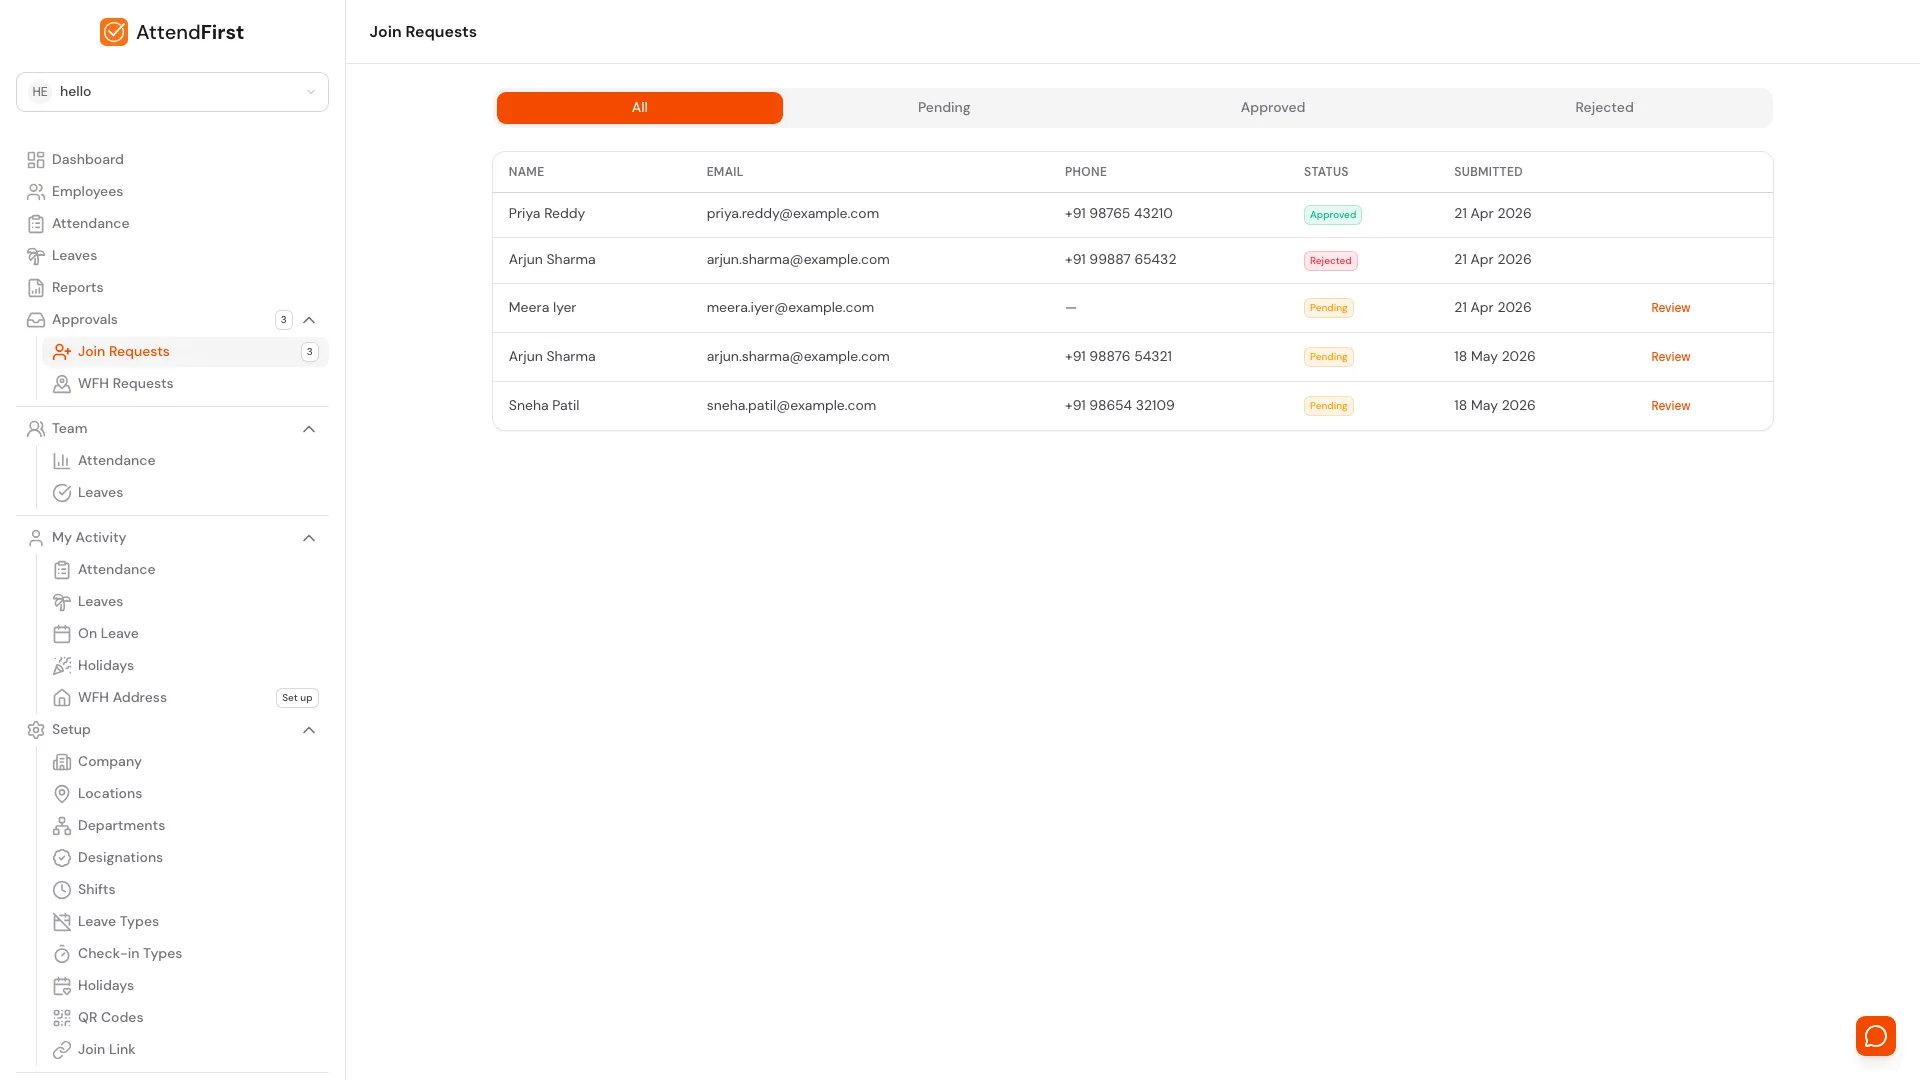Click the top Attendance clipboard icon
The image size is (1920, 1080).
pos(36,224)
